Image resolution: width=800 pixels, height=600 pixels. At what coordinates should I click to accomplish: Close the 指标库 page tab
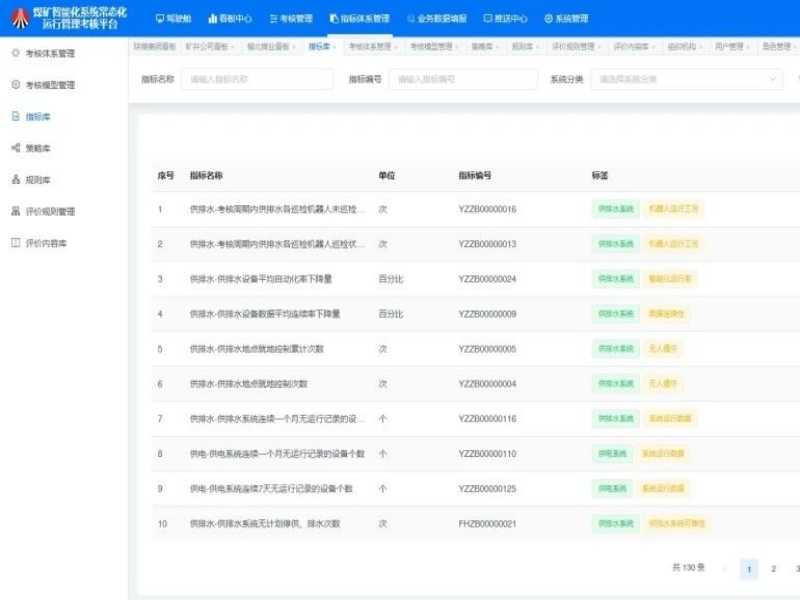pyautogui.click(x=334, y=46)
